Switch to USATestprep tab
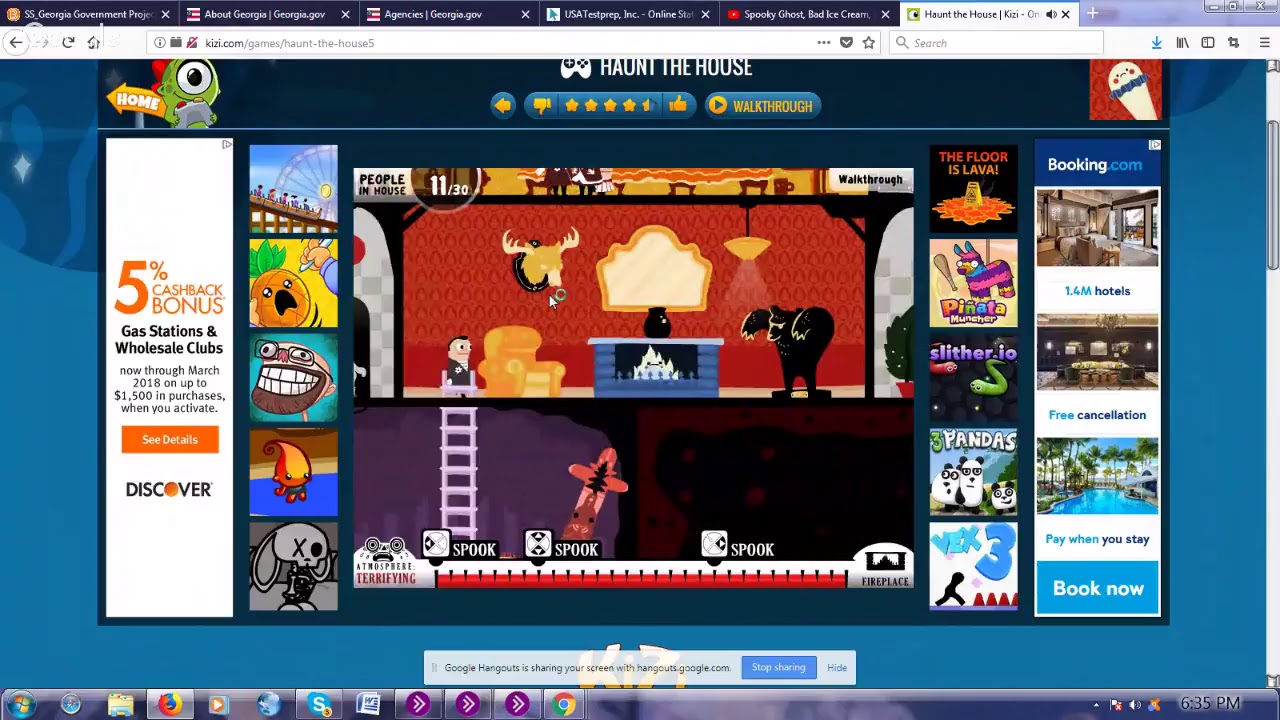Image resolution: width=1280 pixels, height=720 pixels. [628, 14]
